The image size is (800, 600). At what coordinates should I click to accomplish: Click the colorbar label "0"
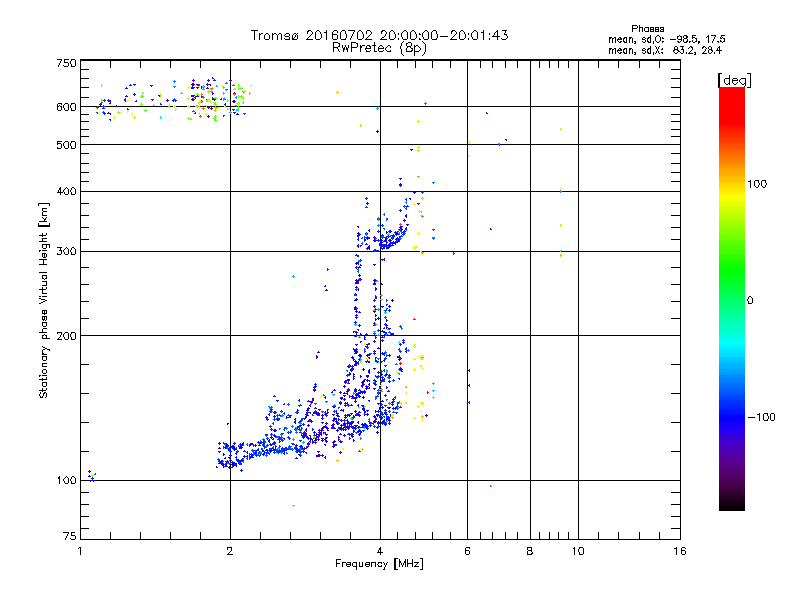[x=750, y=301]
